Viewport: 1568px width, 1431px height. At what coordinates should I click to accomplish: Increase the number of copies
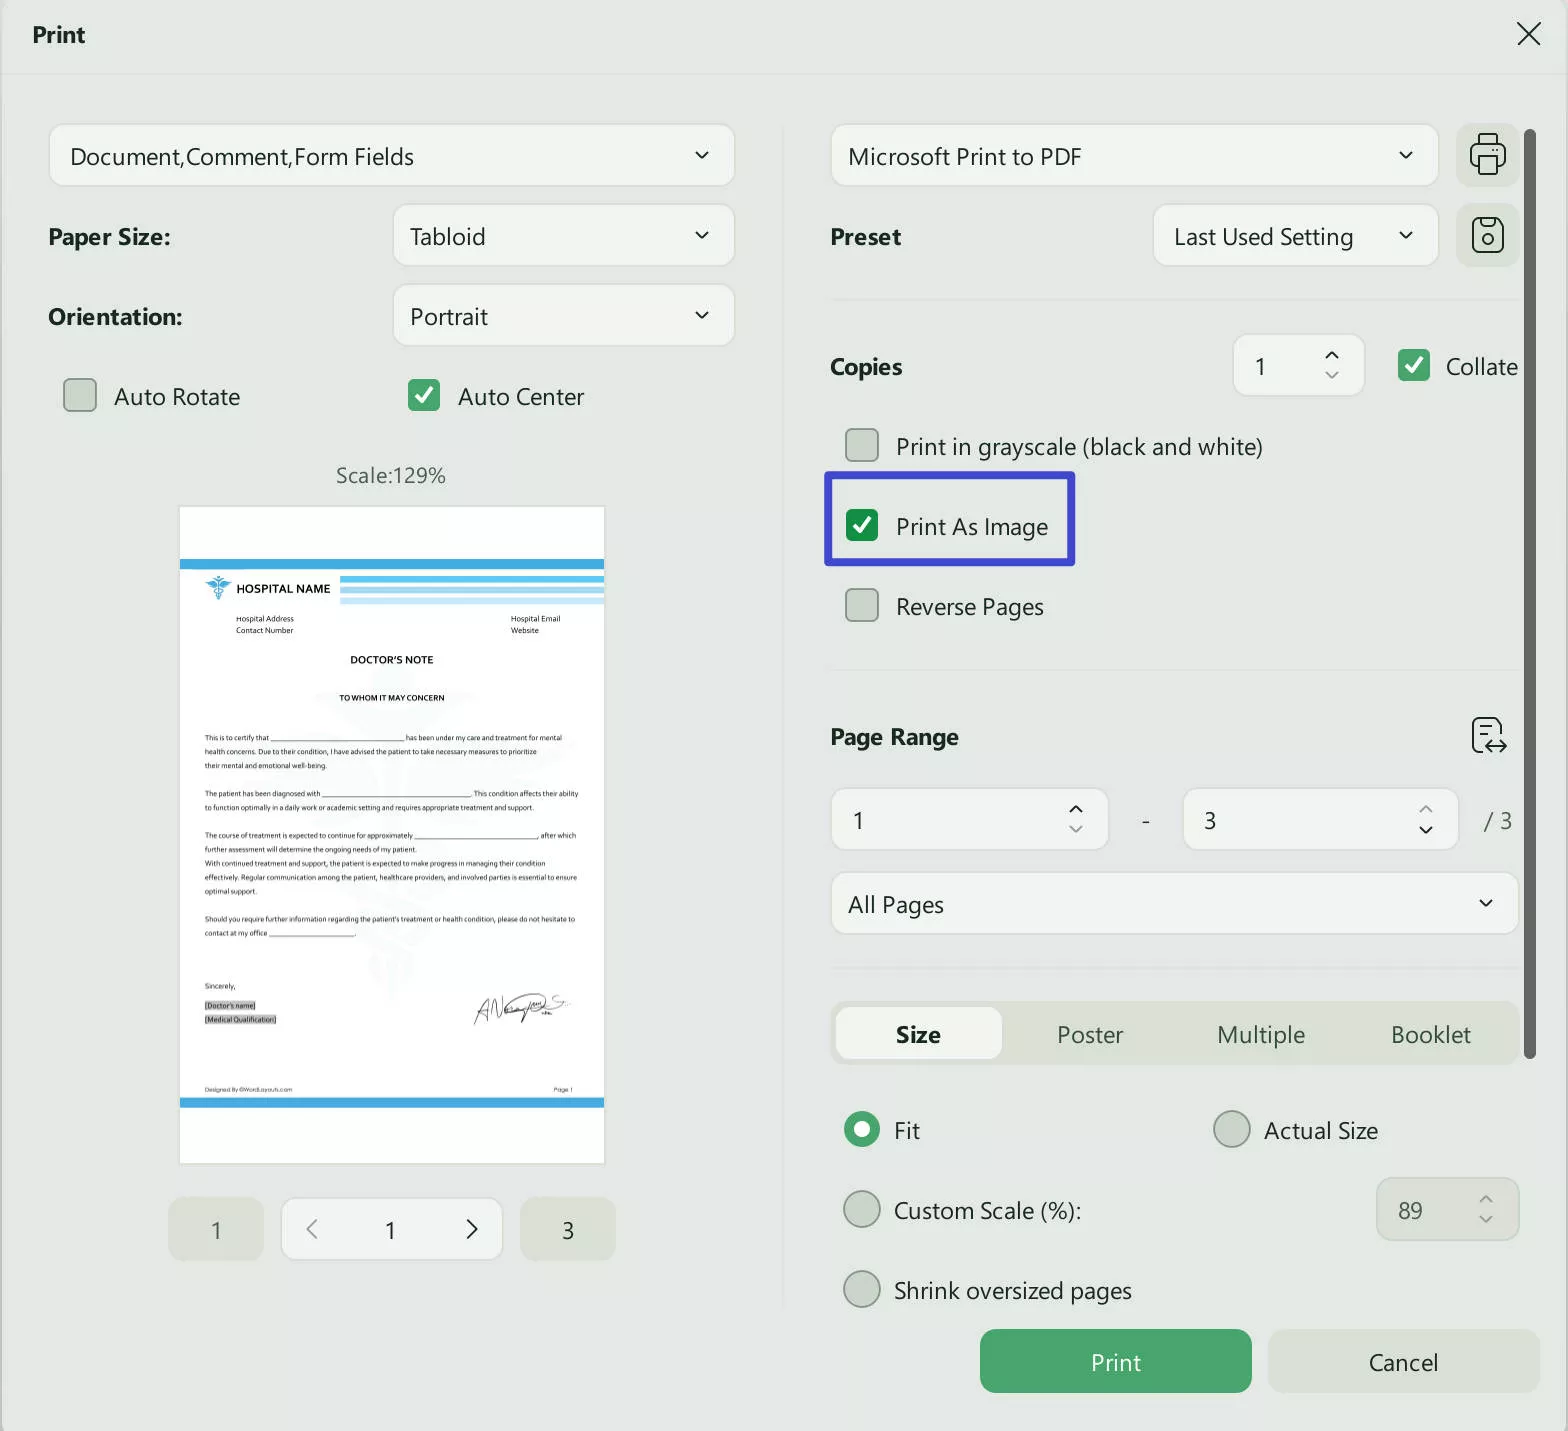[1331, 355]
